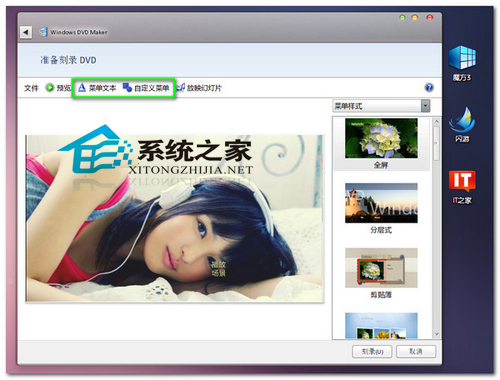The width and height of the screenshot is (500, 380).
Task: Click scroll up arrow in styles list
Action: [436, 121]
